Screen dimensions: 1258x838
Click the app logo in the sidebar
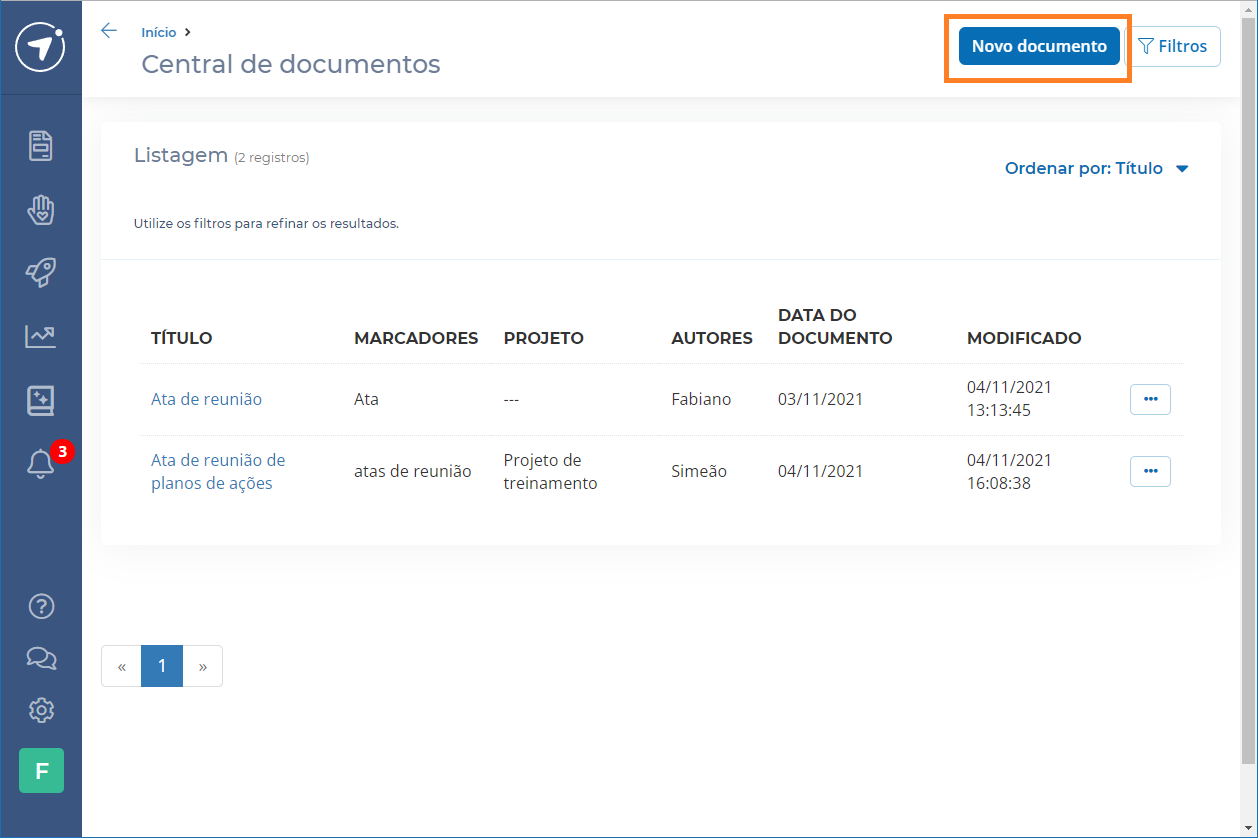pyautogui.click(x=41, y=47)
